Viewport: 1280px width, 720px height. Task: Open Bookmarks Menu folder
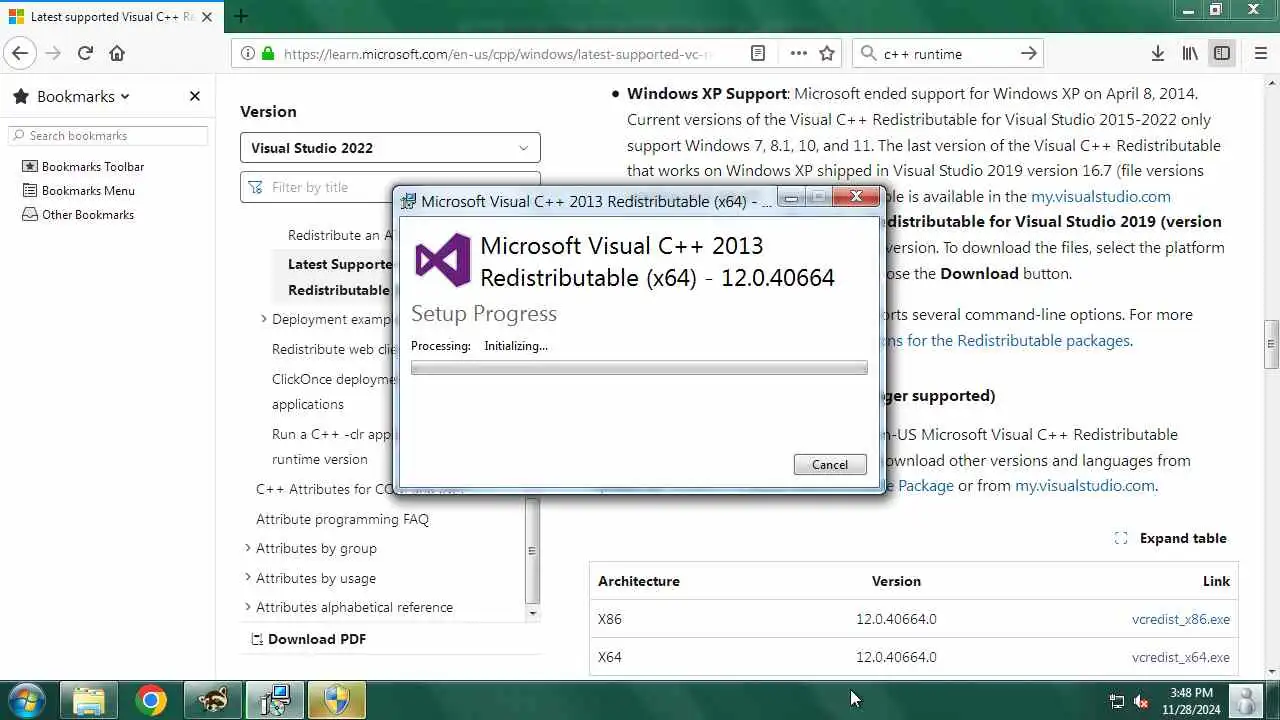(x=88, y=190)
